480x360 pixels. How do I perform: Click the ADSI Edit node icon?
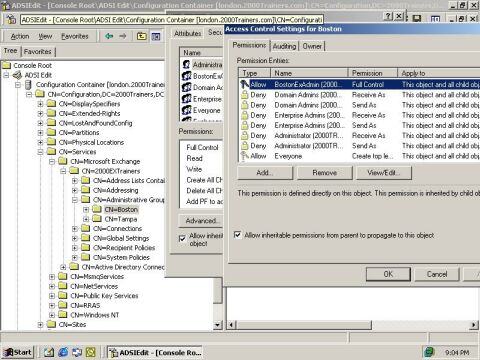(x=17, y=75)
